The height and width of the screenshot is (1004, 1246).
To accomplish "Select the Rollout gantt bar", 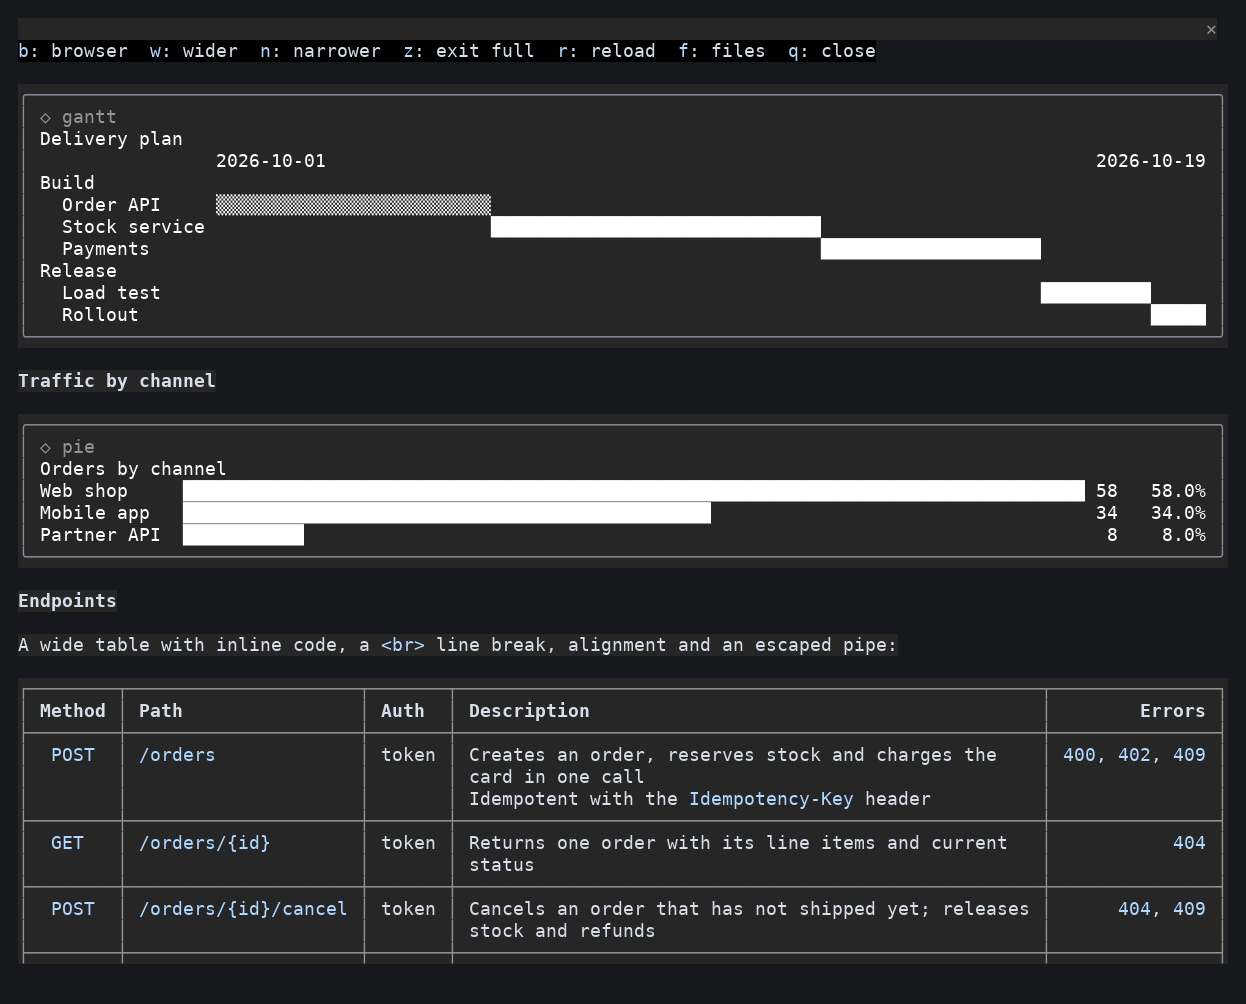I will (x=1178, y=315).
